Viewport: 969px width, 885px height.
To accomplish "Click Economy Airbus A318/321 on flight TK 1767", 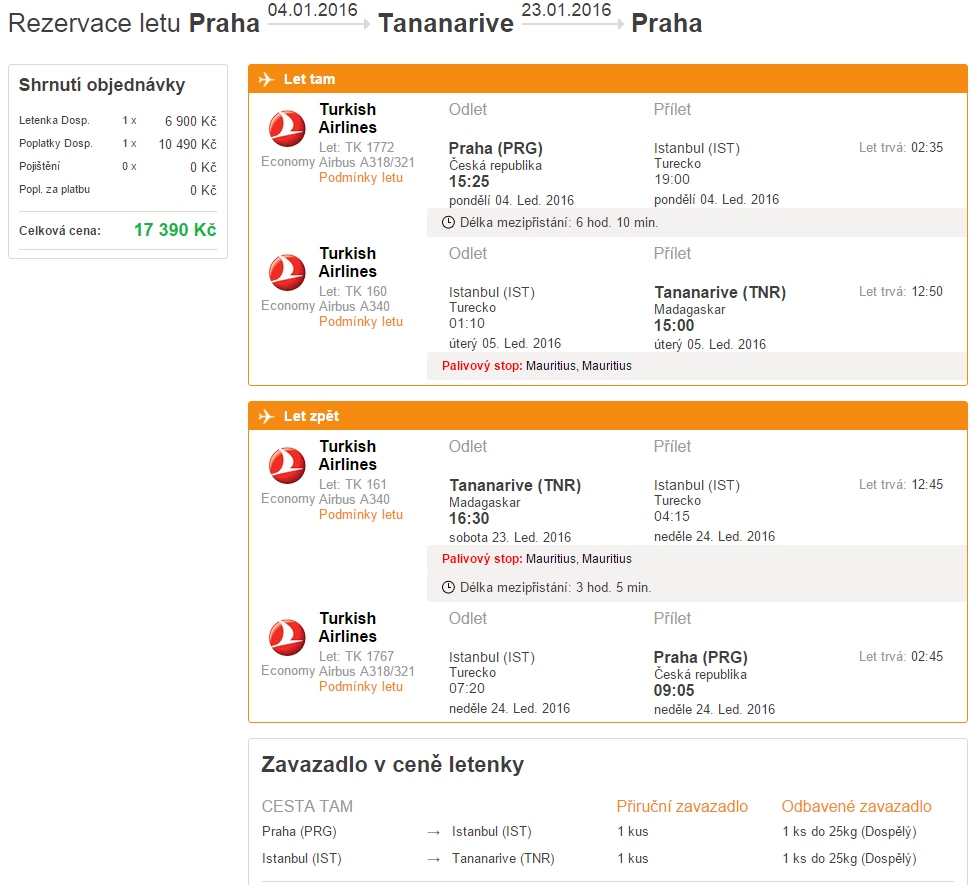I will point(337,671).
